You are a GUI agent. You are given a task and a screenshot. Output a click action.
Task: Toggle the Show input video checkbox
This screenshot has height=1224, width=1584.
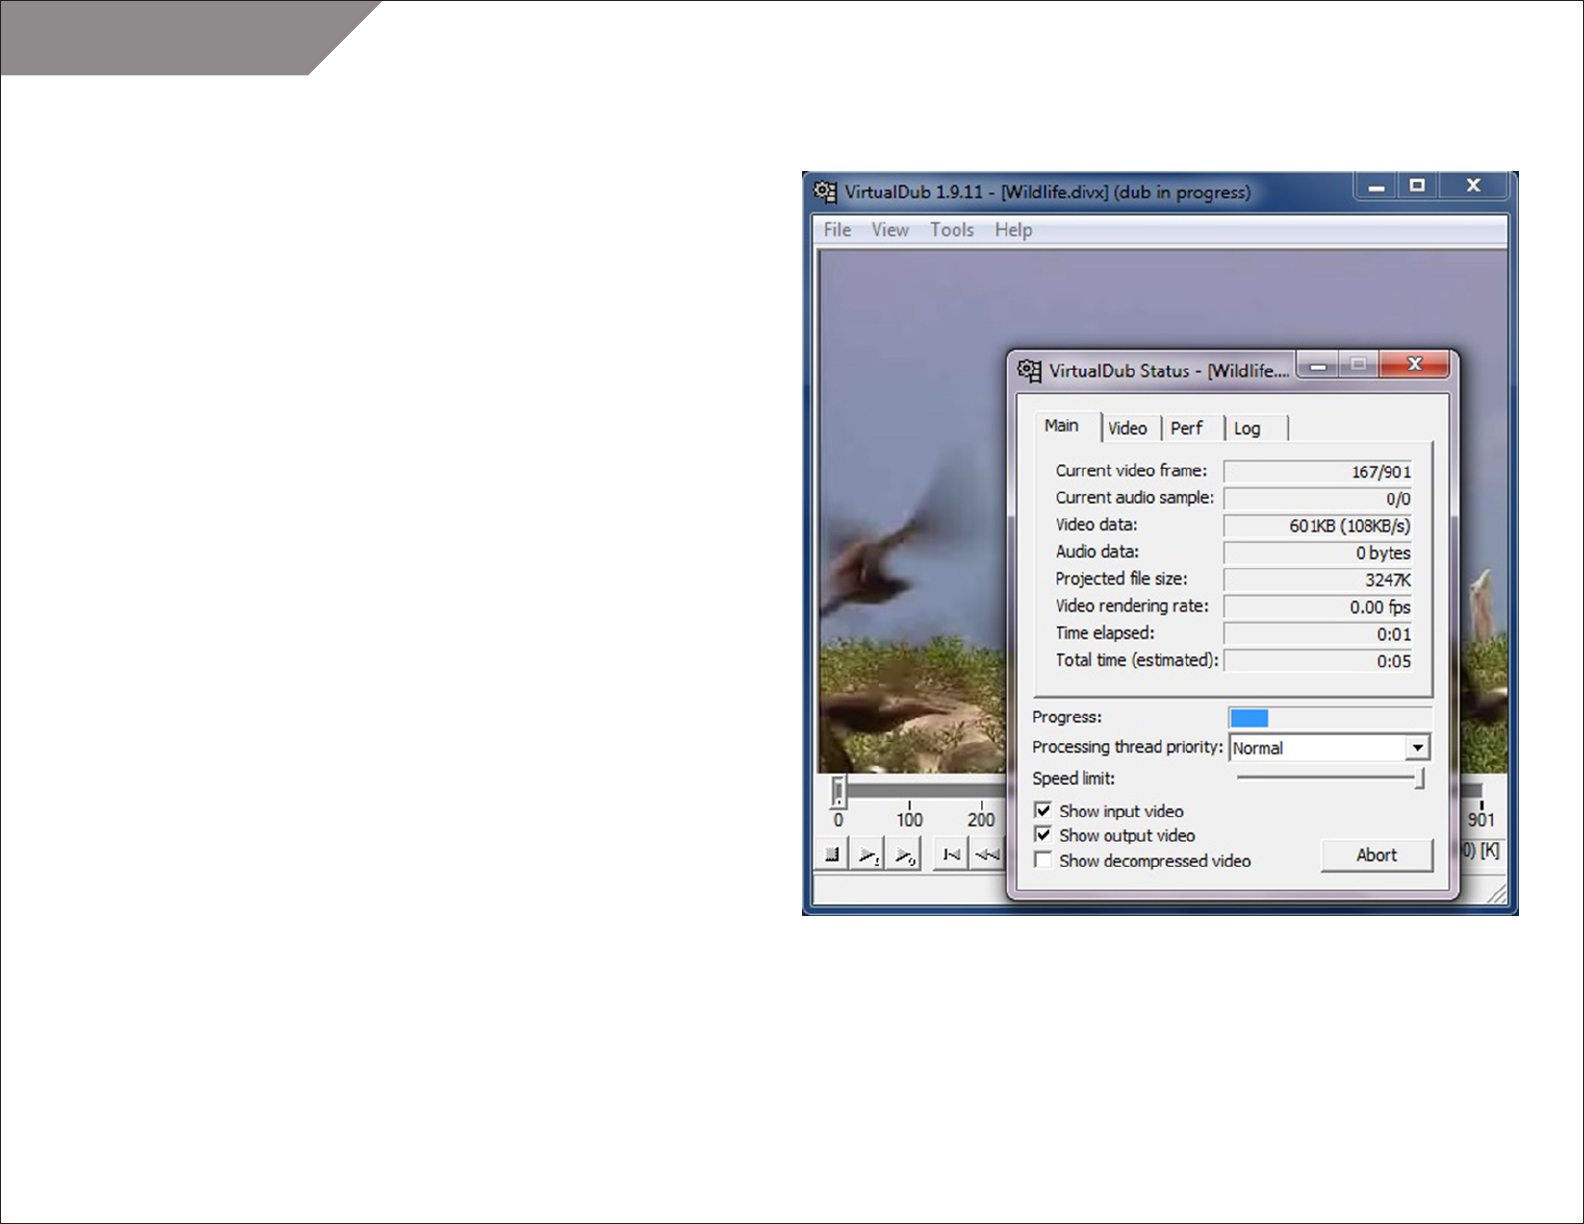1043,810
